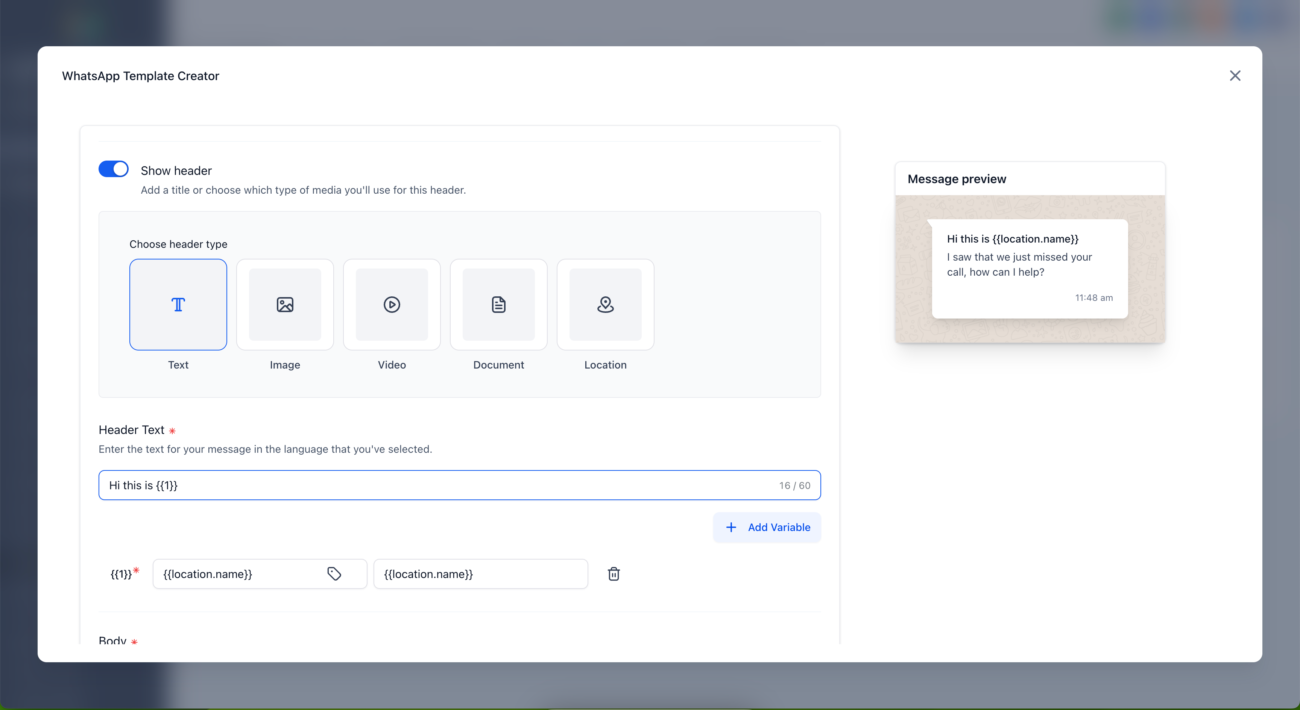Click the second {{location.name}} sample field
The image size is (1300, 710).
point(480,574)
